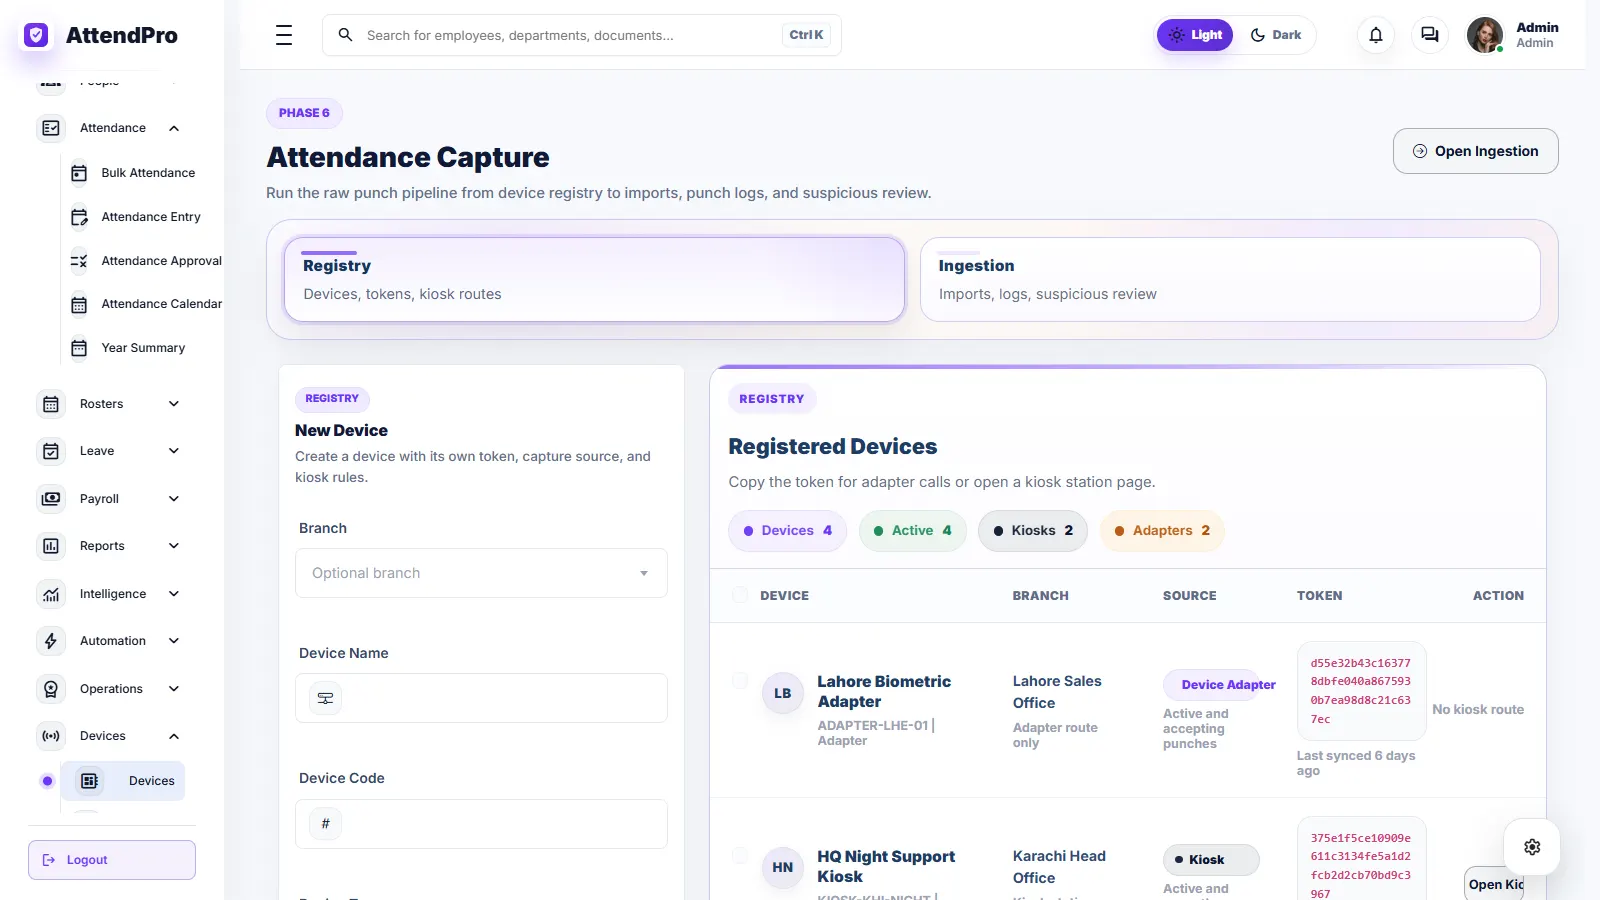Click the Payroll sidebar icon
Image resolution: width=1600 pixels, height=900 pixels.
(x=51, y=499)
